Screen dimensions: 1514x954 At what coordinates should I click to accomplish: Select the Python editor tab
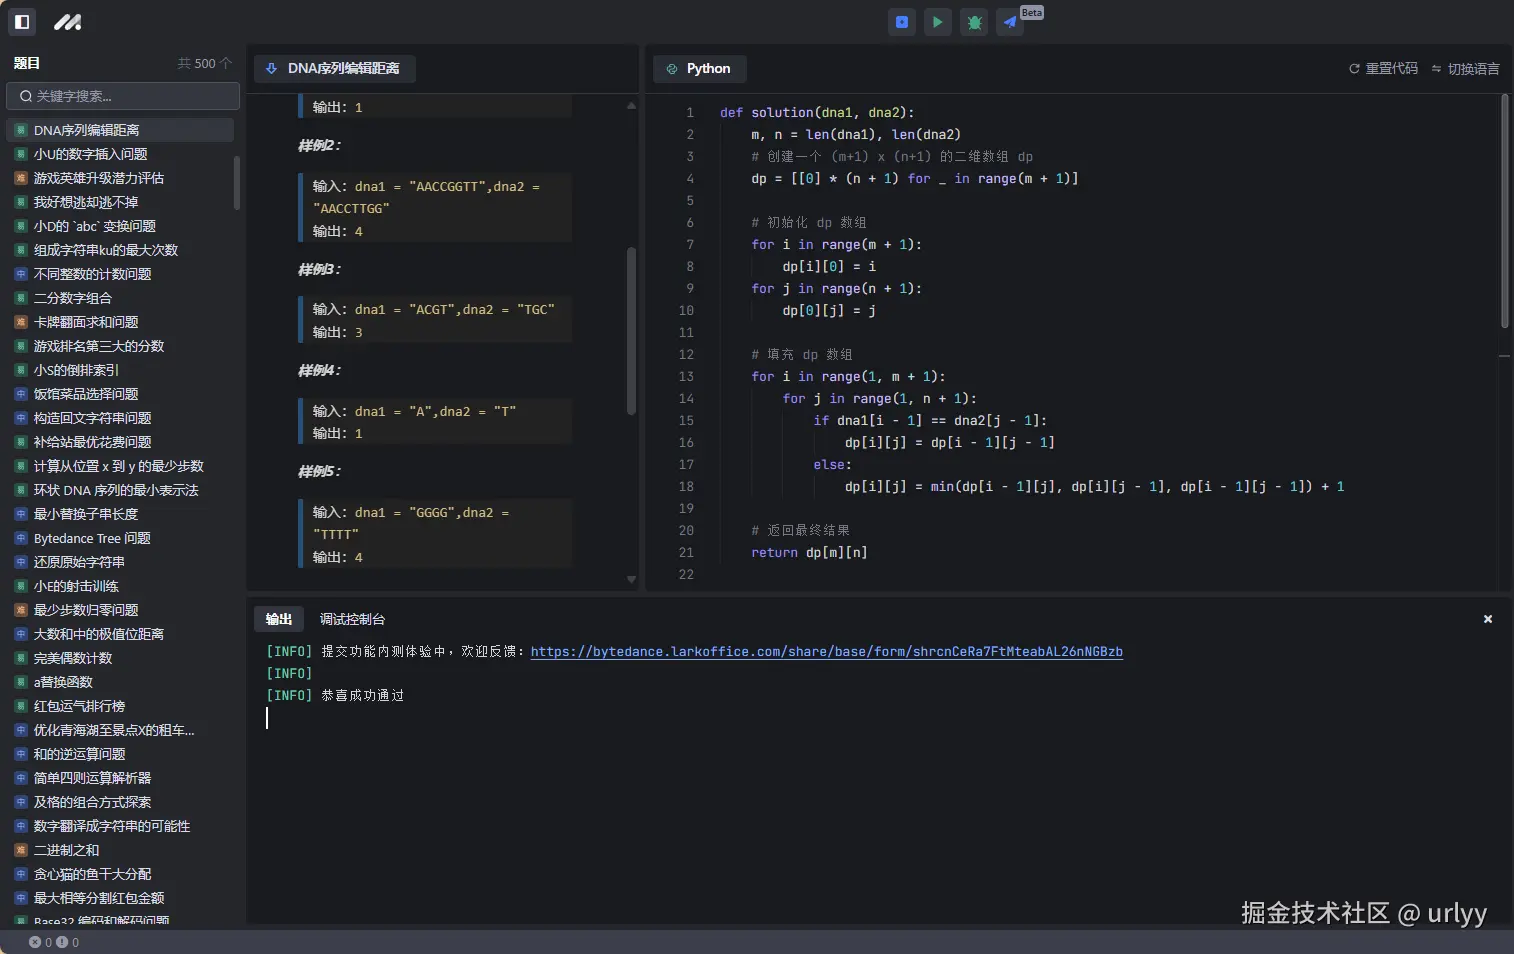(699, 69)
